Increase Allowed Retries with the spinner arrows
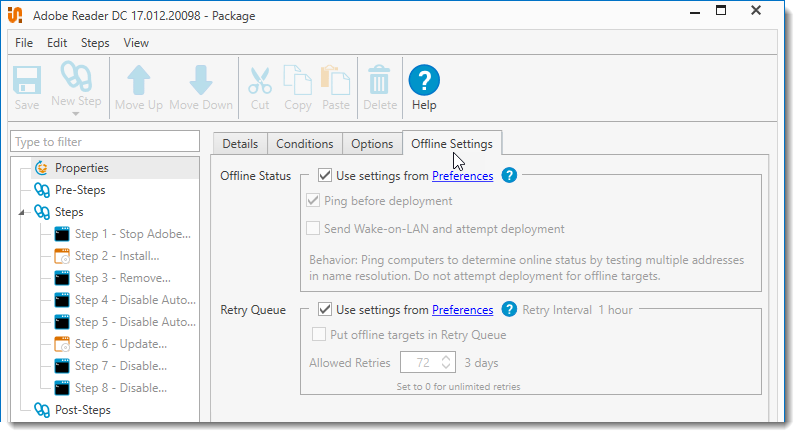Viewport: 800px width, 437px height. pyautogui.click(x=446, y=356)
